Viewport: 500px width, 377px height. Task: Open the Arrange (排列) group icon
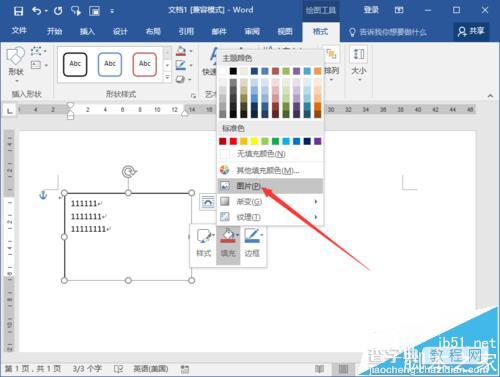coord(331,54)
